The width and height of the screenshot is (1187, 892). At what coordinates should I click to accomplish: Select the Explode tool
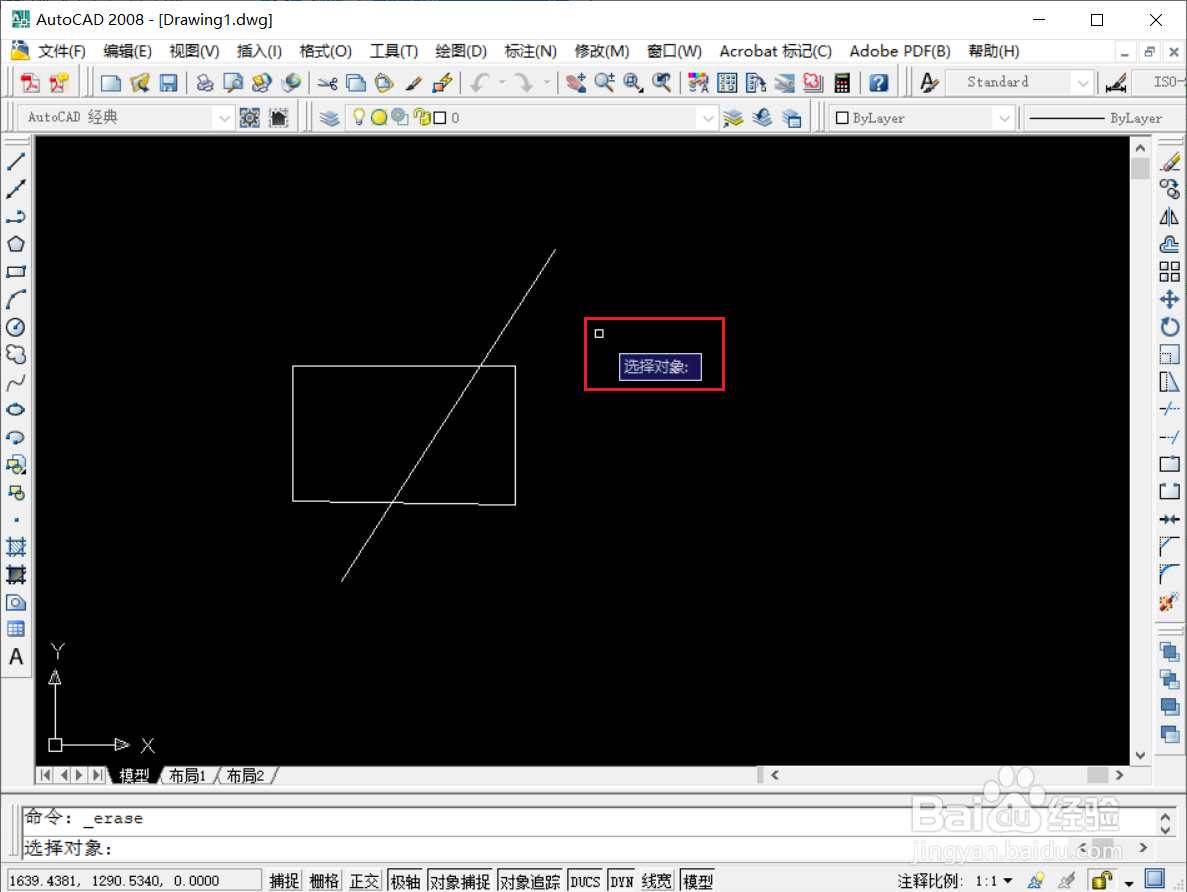[x=1170, y=602]
